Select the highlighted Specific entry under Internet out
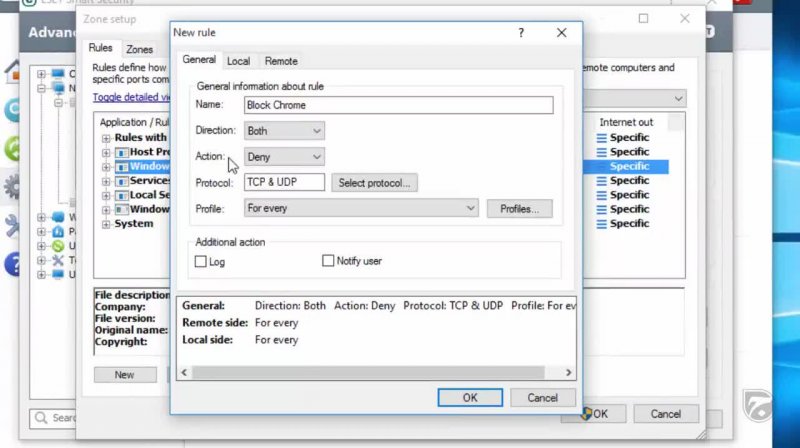The image size is (800, 448). [x=629, y=166]
